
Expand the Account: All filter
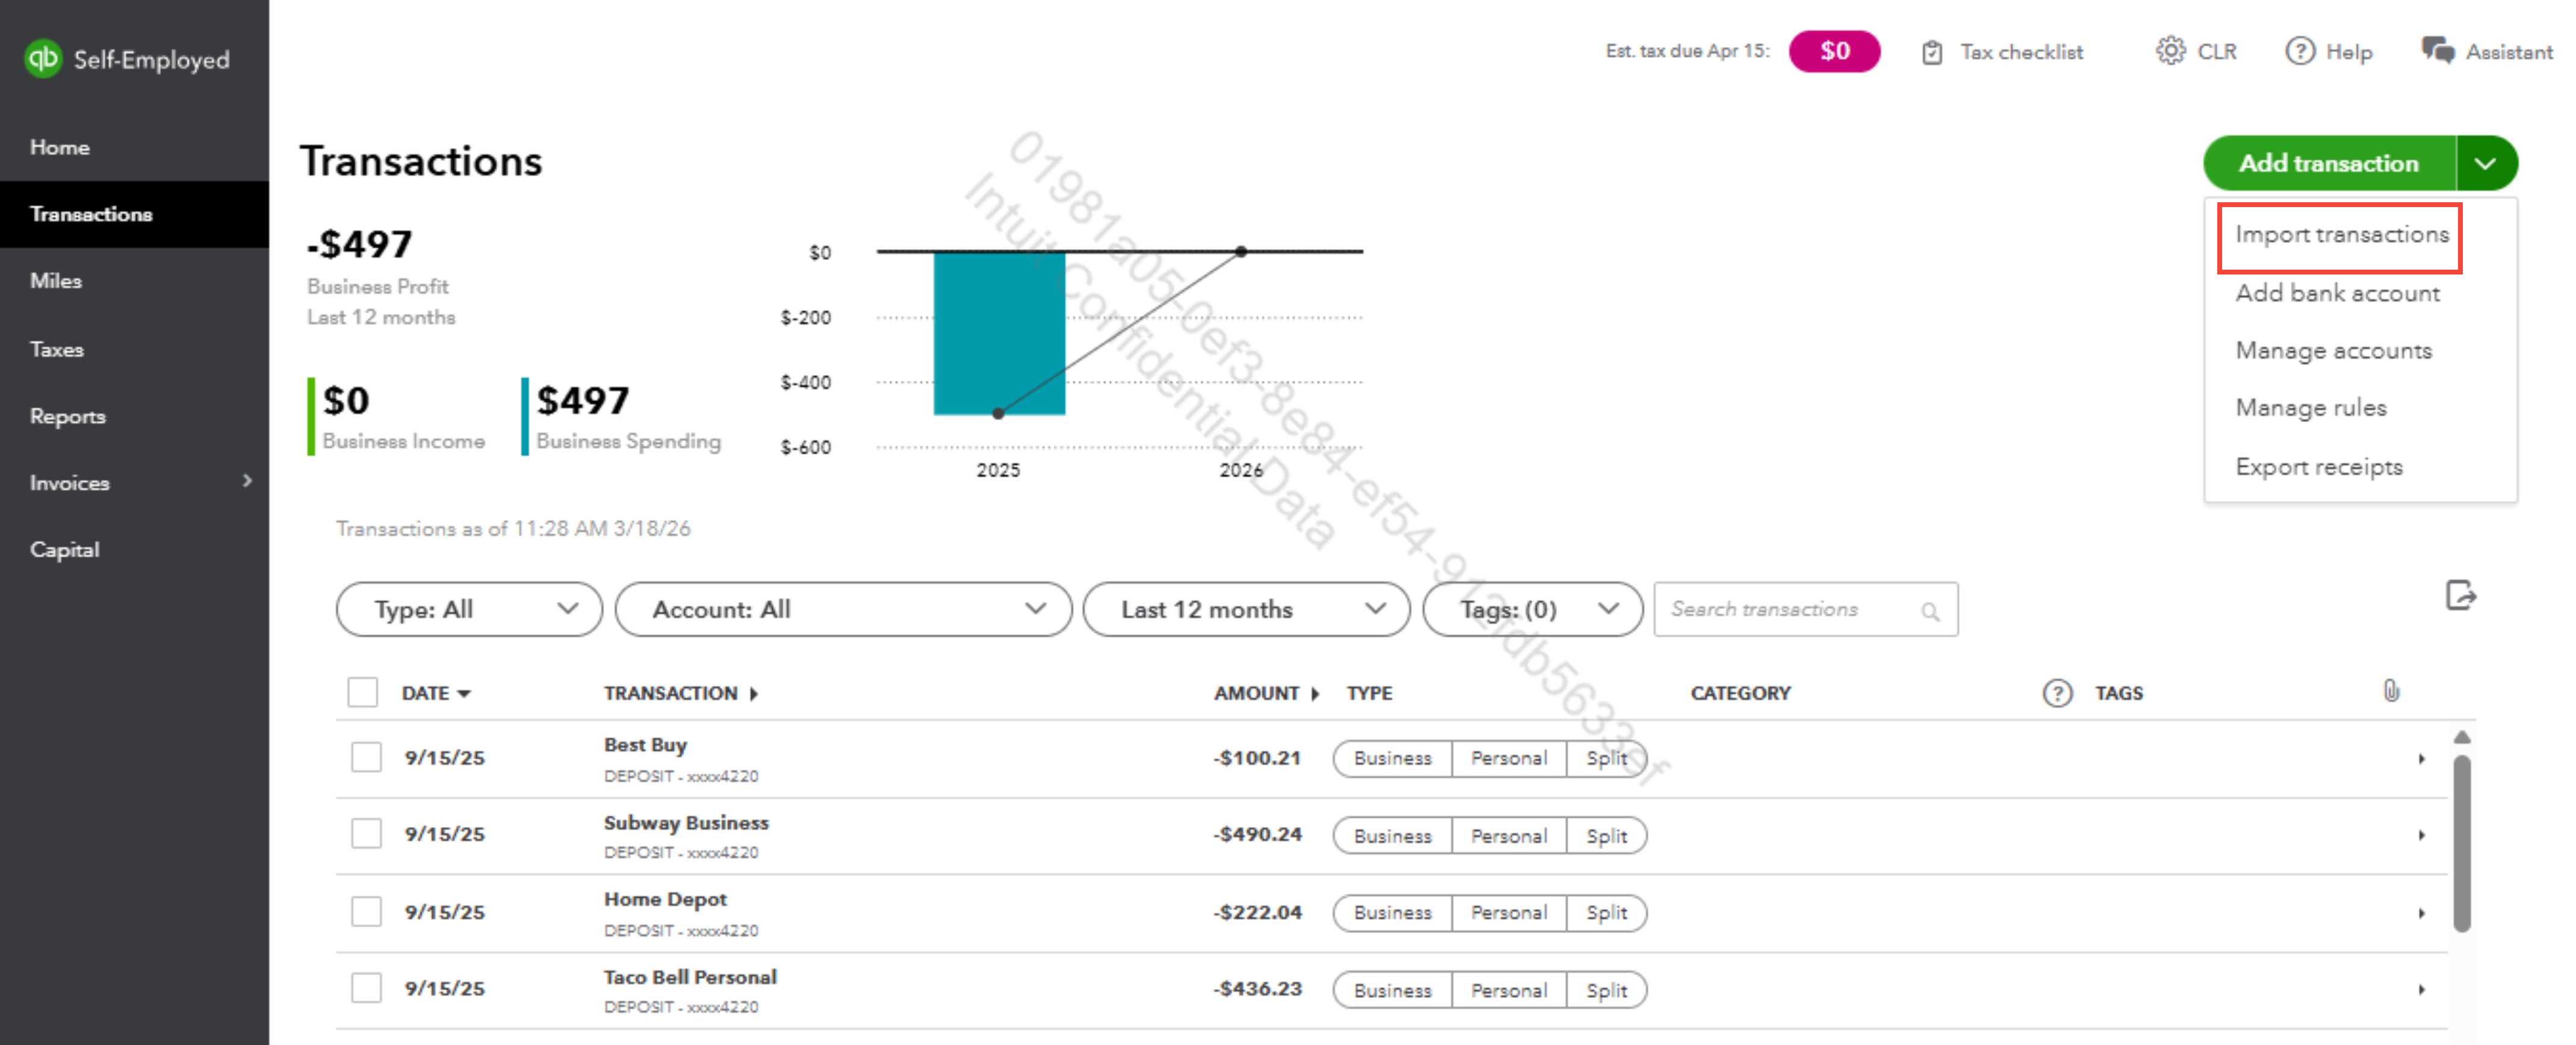(843, 609)
